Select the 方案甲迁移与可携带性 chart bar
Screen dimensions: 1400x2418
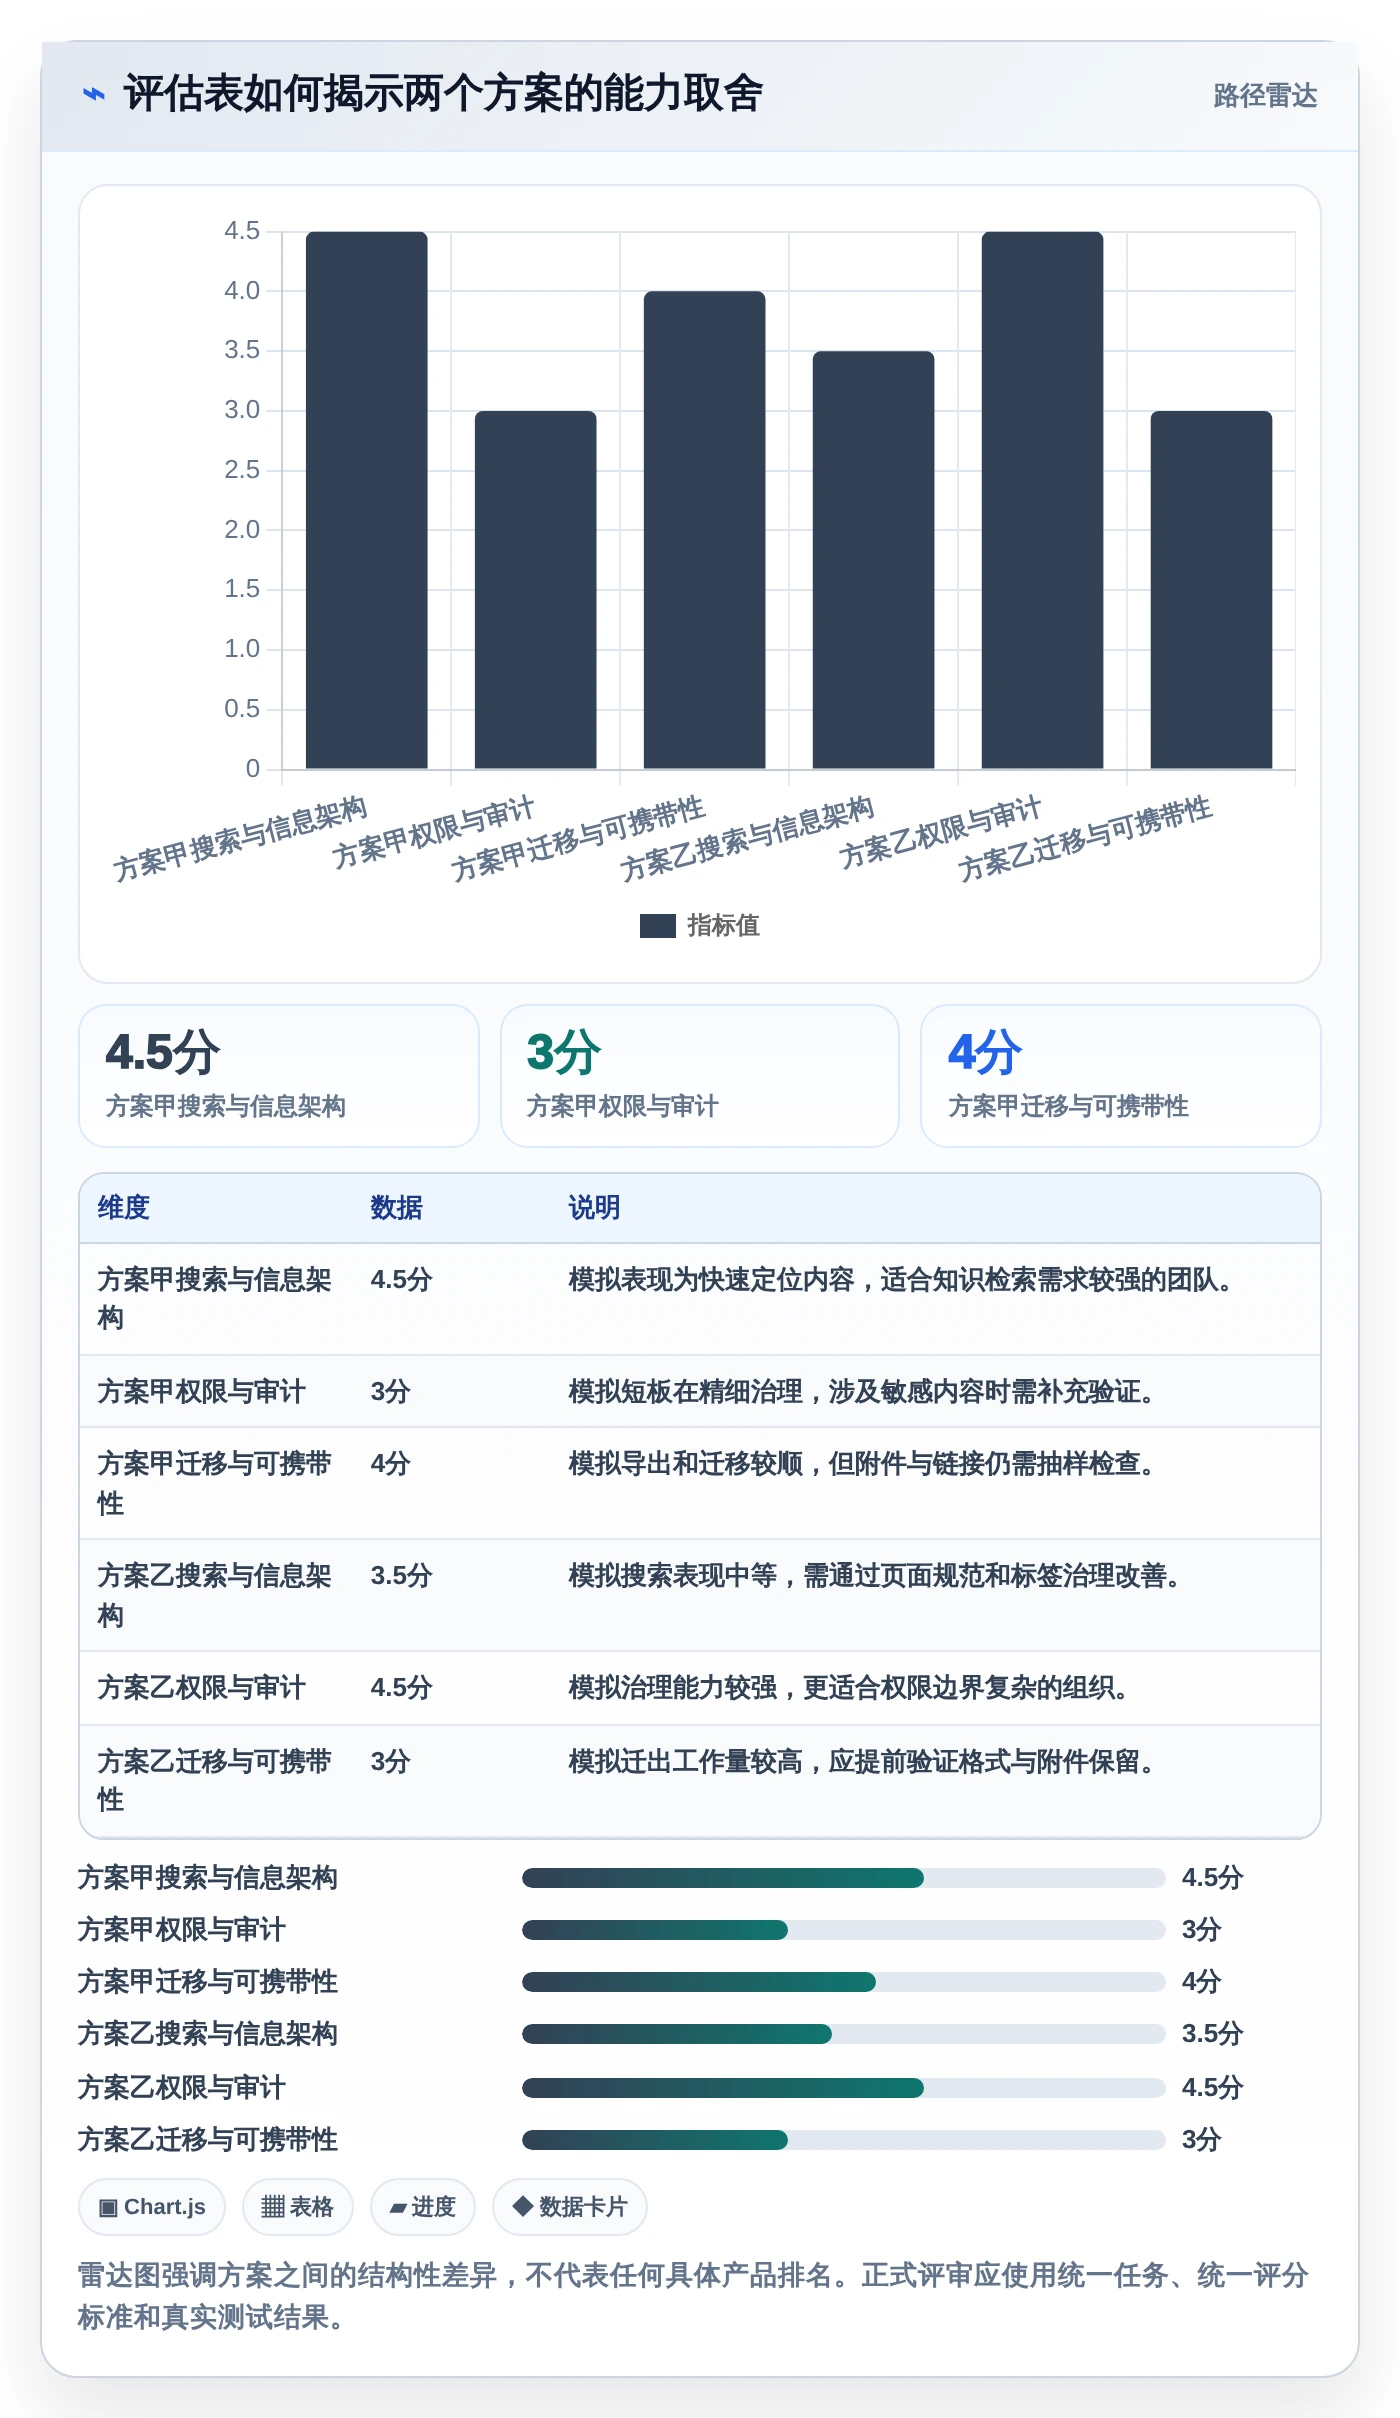tap(704, 530)
